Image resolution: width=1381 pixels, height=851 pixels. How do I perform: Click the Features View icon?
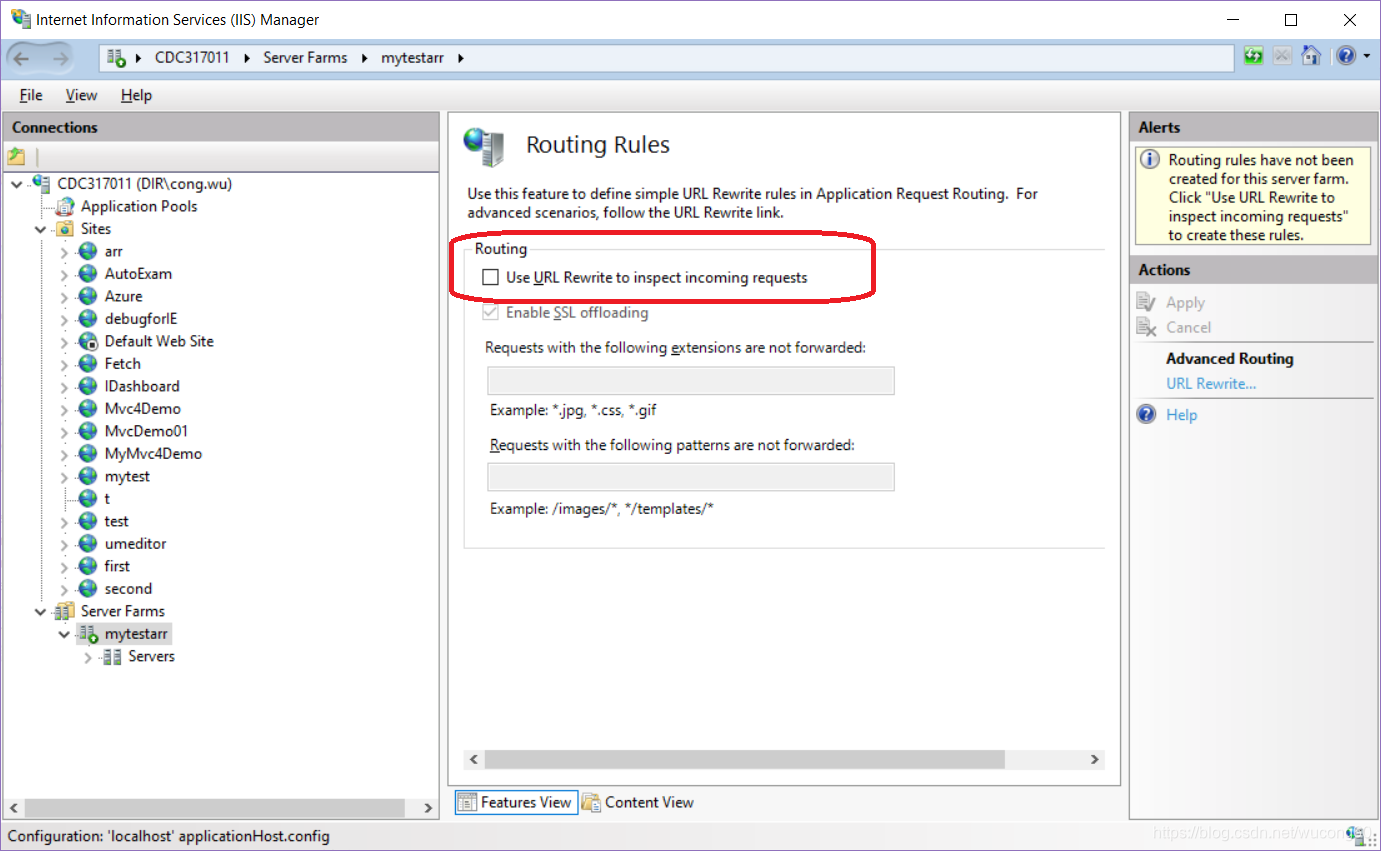(468, 802)
